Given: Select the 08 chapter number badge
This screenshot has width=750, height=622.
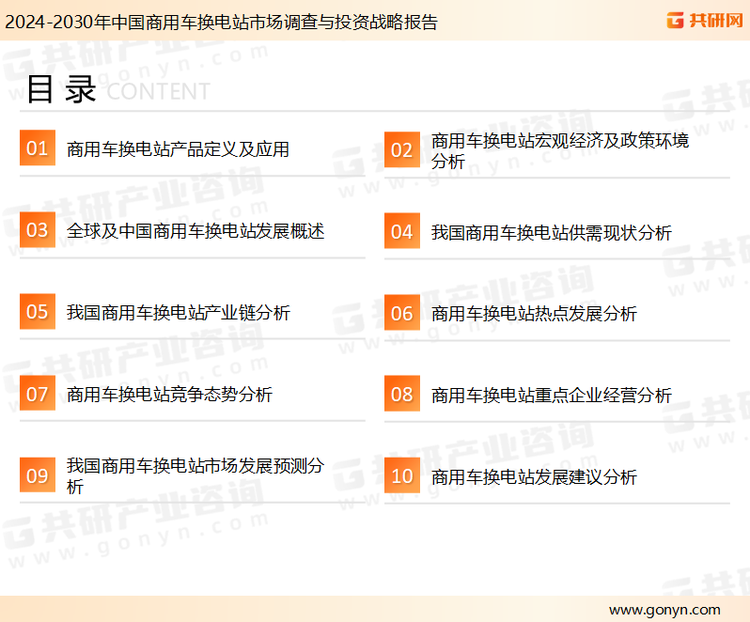Looking at the screenshot, I should tap(402, 395).
